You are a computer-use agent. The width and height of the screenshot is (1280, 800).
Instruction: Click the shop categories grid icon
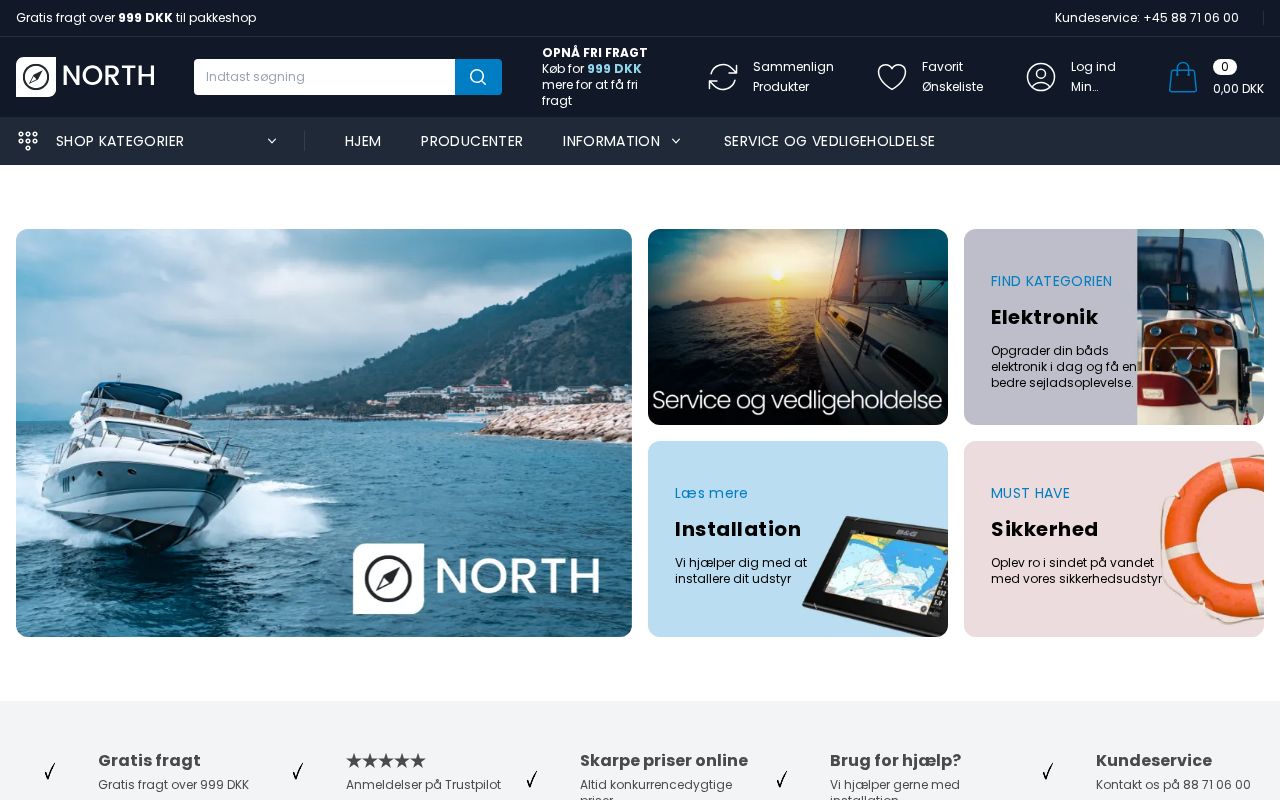click(x=28, y=141)
